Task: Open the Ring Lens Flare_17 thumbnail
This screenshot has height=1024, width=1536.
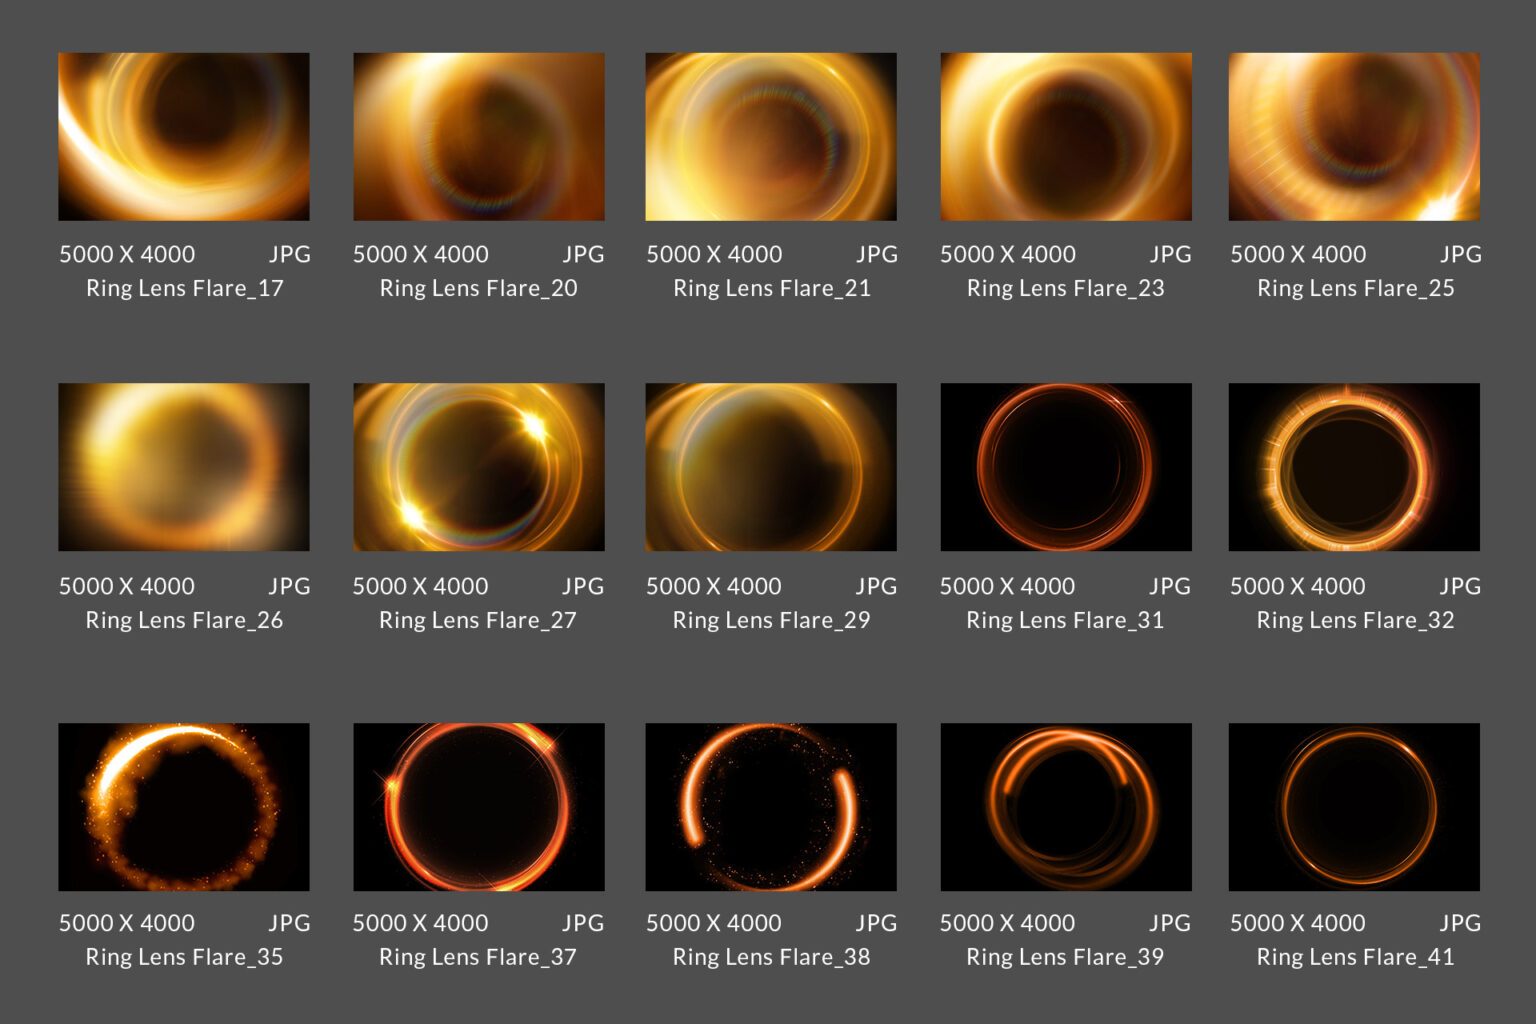Action: (x=184, y=136)
